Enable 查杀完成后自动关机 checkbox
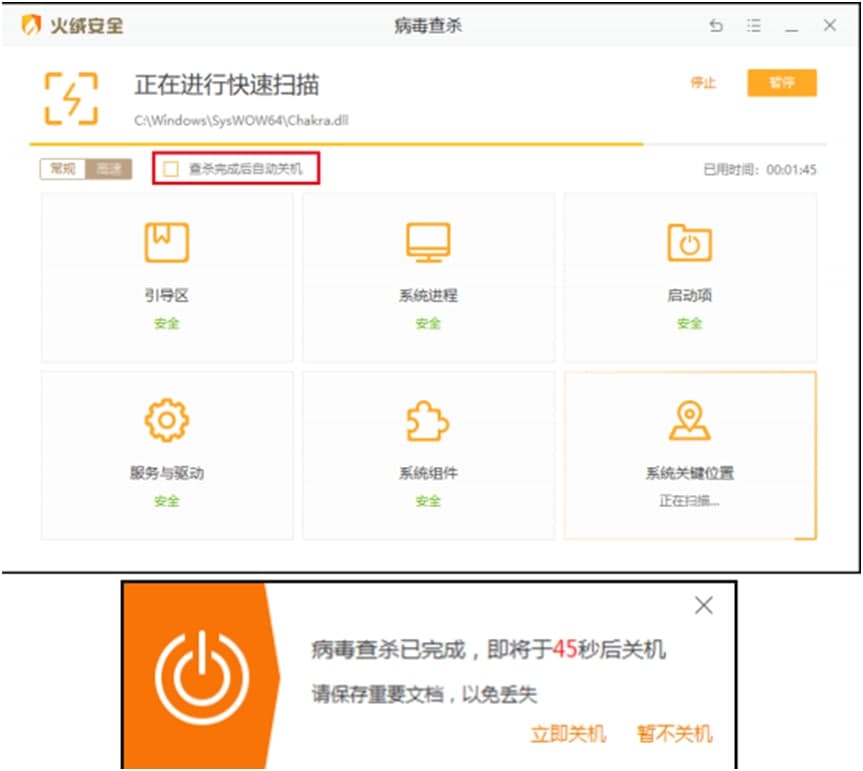863x771 pixels. (171, 168)
